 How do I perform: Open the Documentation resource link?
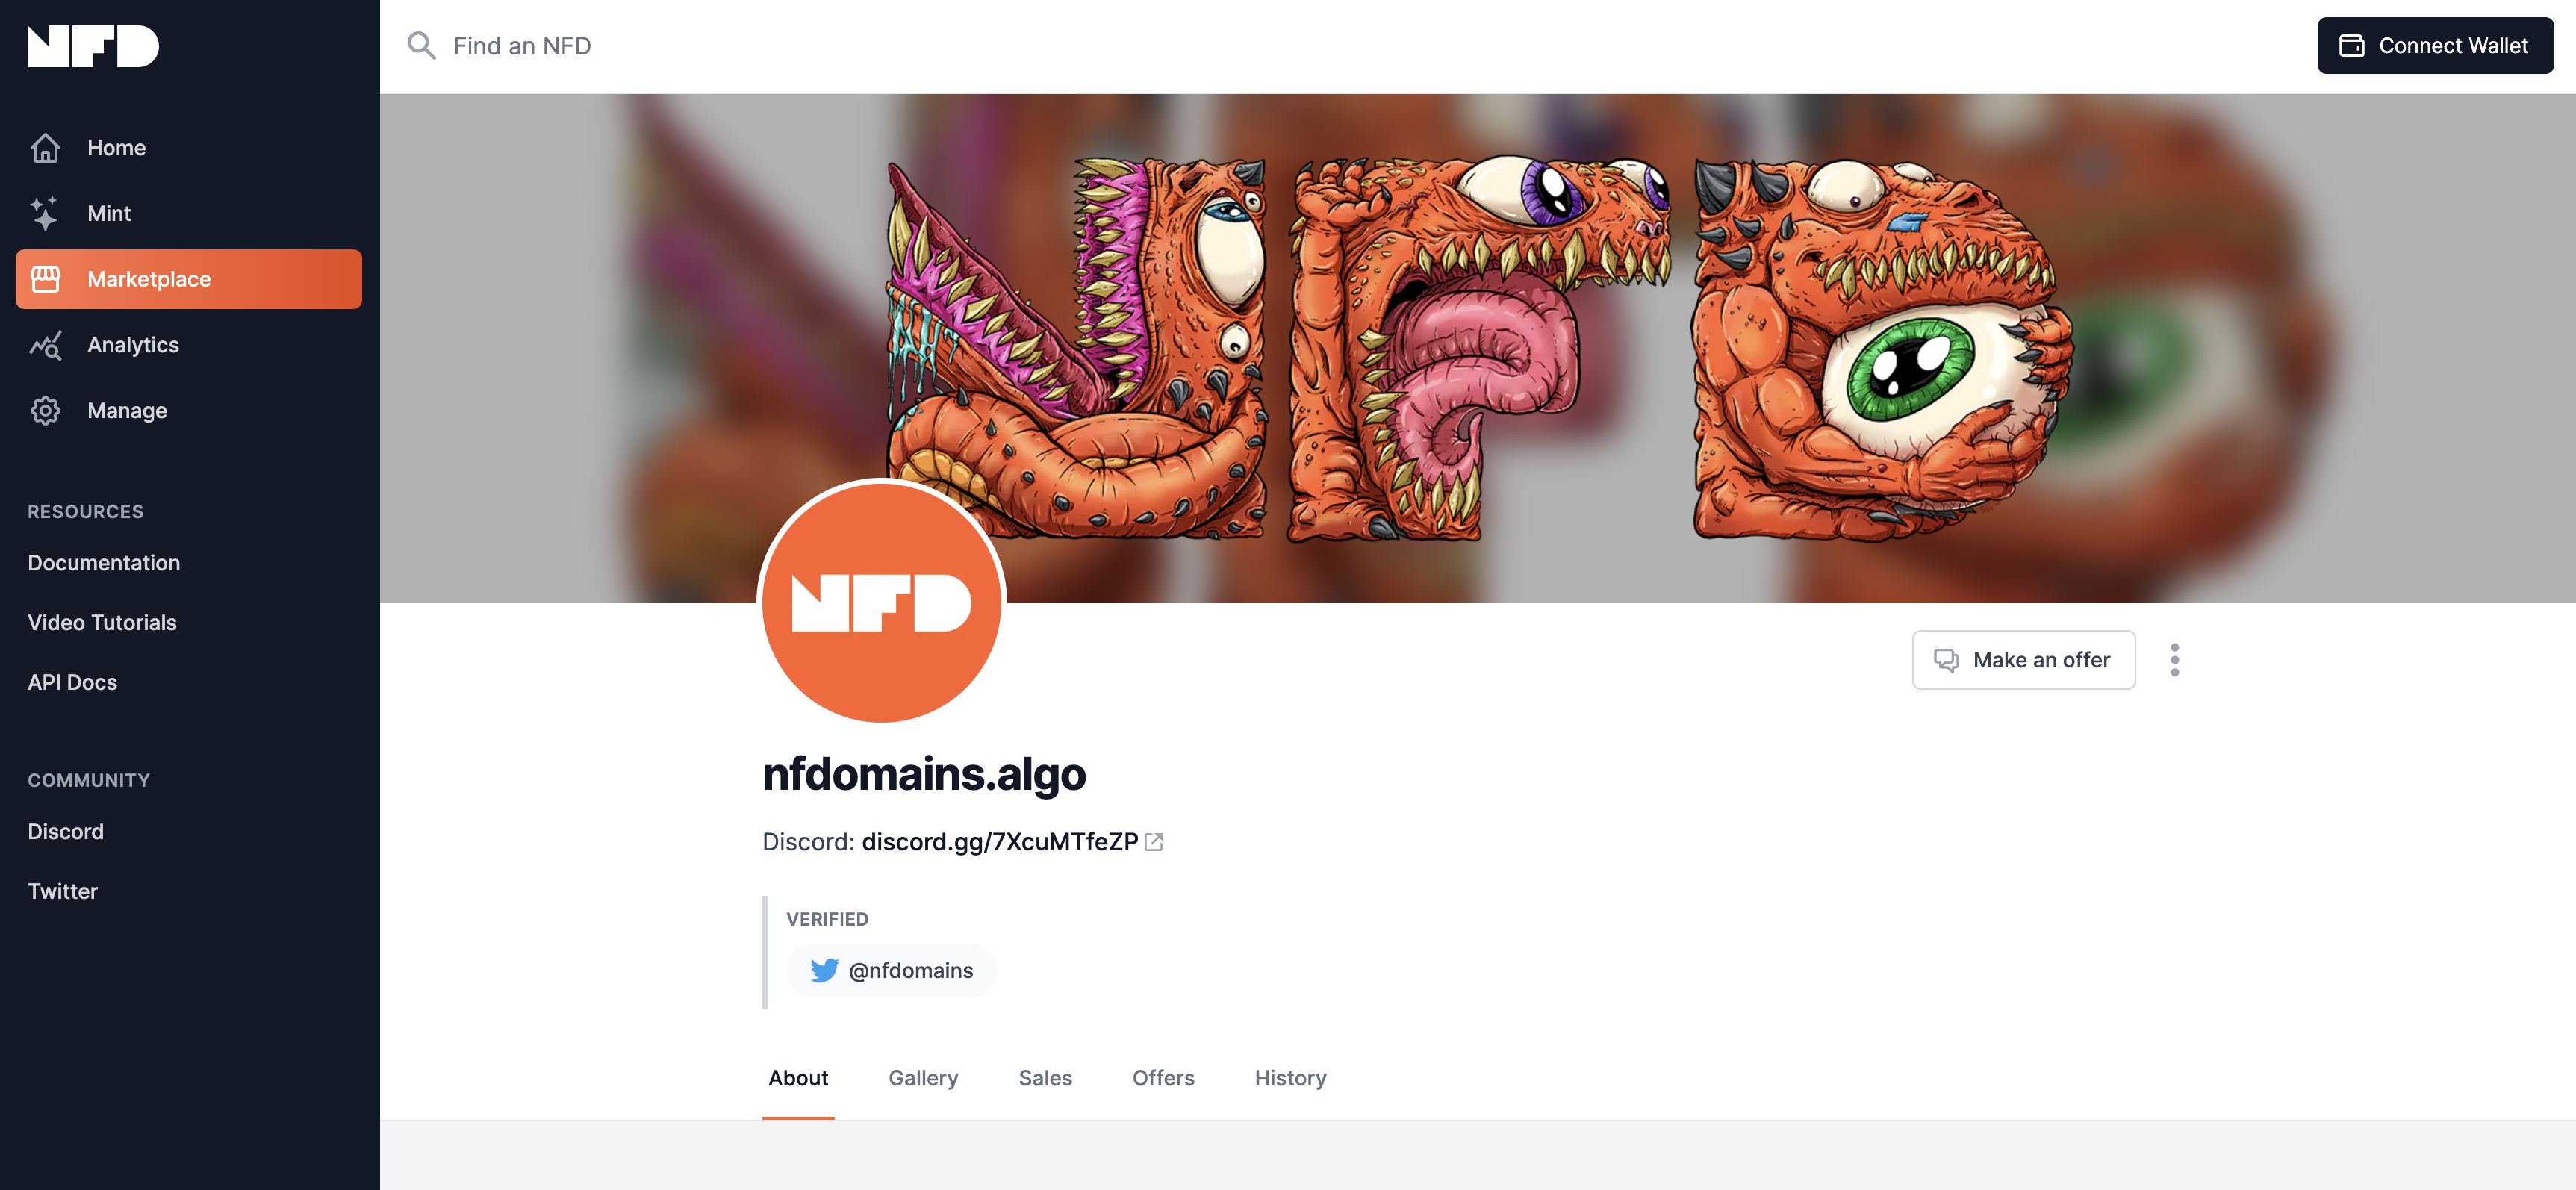(104, 563)
